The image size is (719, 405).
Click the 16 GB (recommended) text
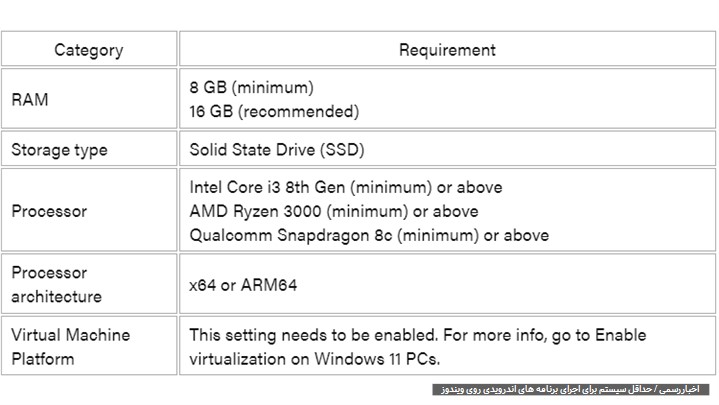coord(274,111)
